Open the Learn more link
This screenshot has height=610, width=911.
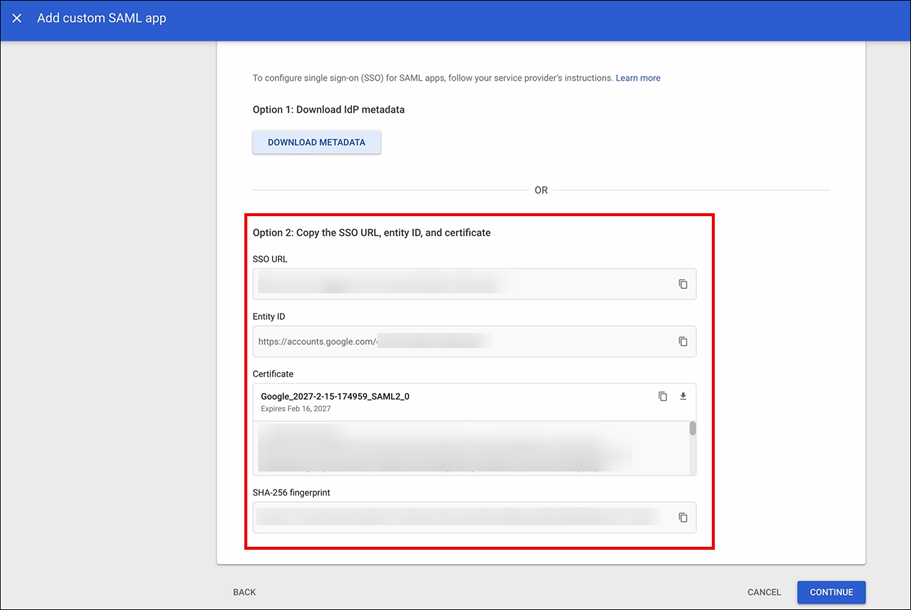point(638,77)
